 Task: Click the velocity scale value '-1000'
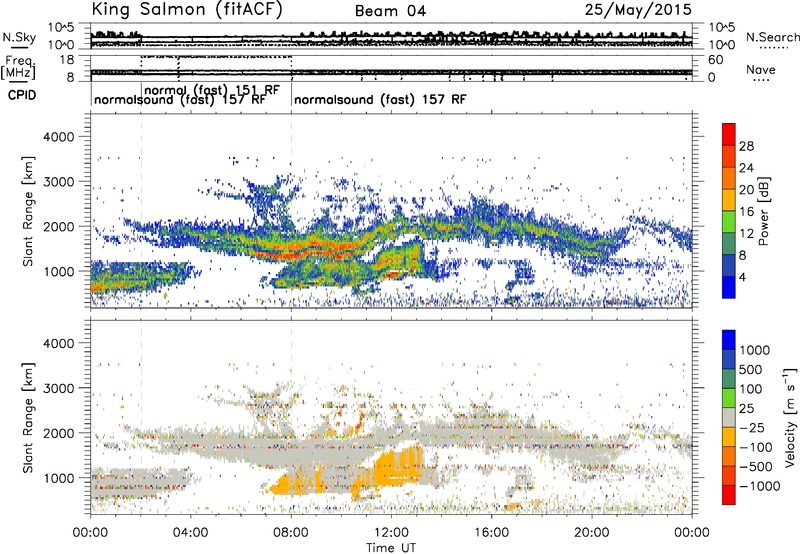click(x=759, y=486)
